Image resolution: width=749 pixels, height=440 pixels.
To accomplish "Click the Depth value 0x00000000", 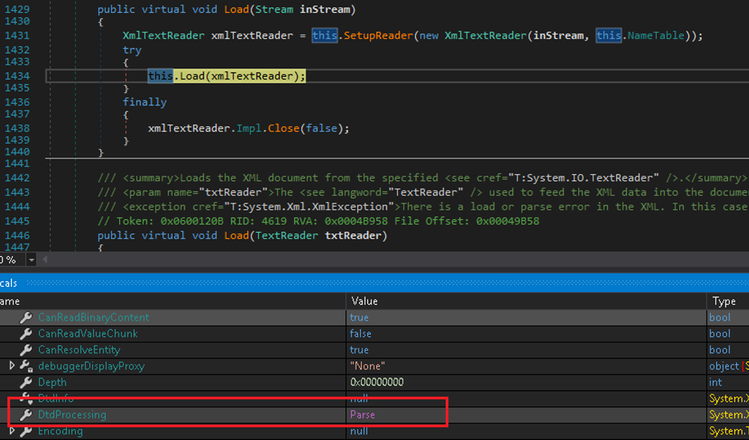I will coord(376,382).
